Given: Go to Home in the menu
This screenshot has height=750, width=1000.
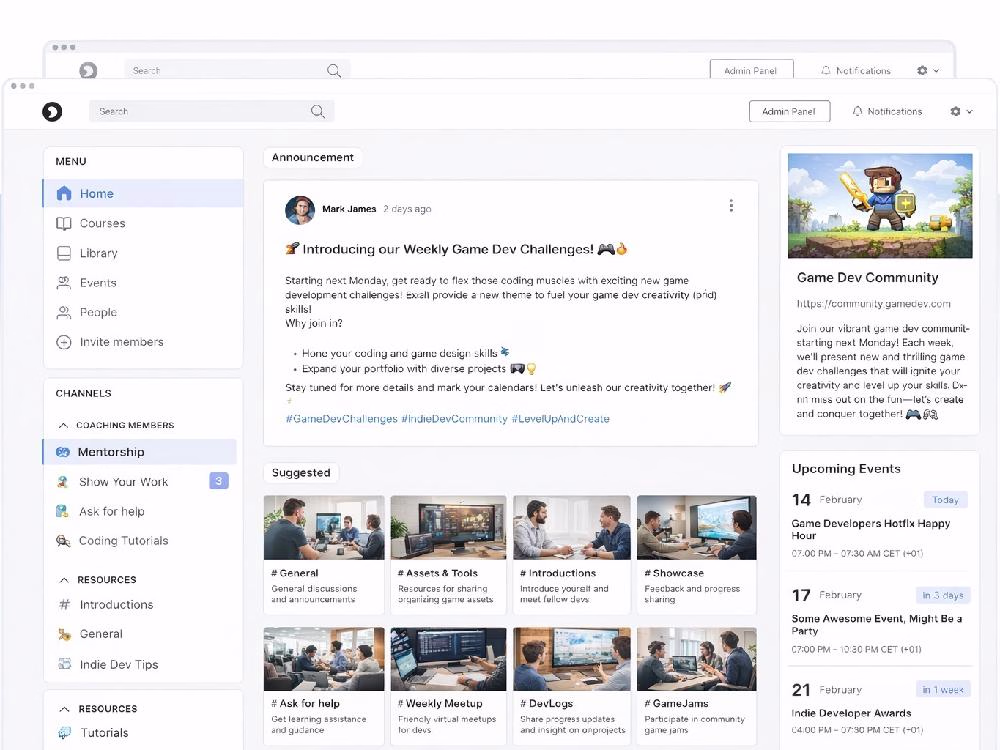Looking at the screenshot, I should tap(143, 193).
